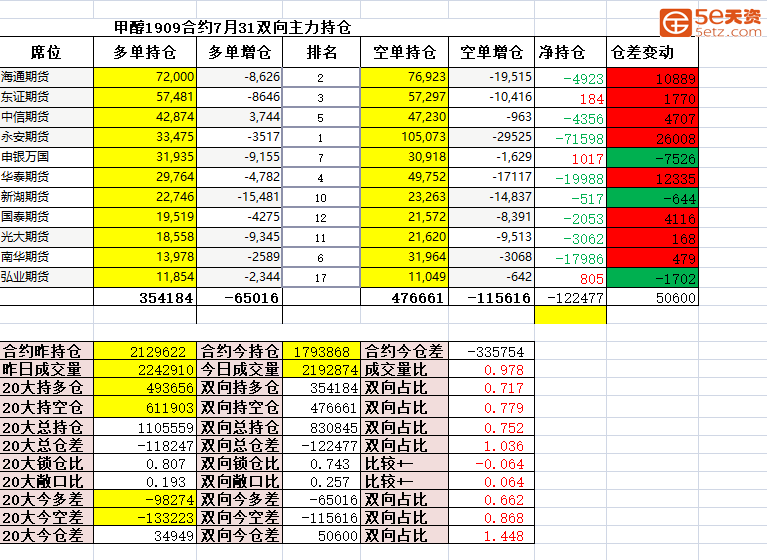Click the title cell 甲醇1909合约7月31双向主力持仓
The width and height of the screenshot is (767, 560).
pos(232,27)
